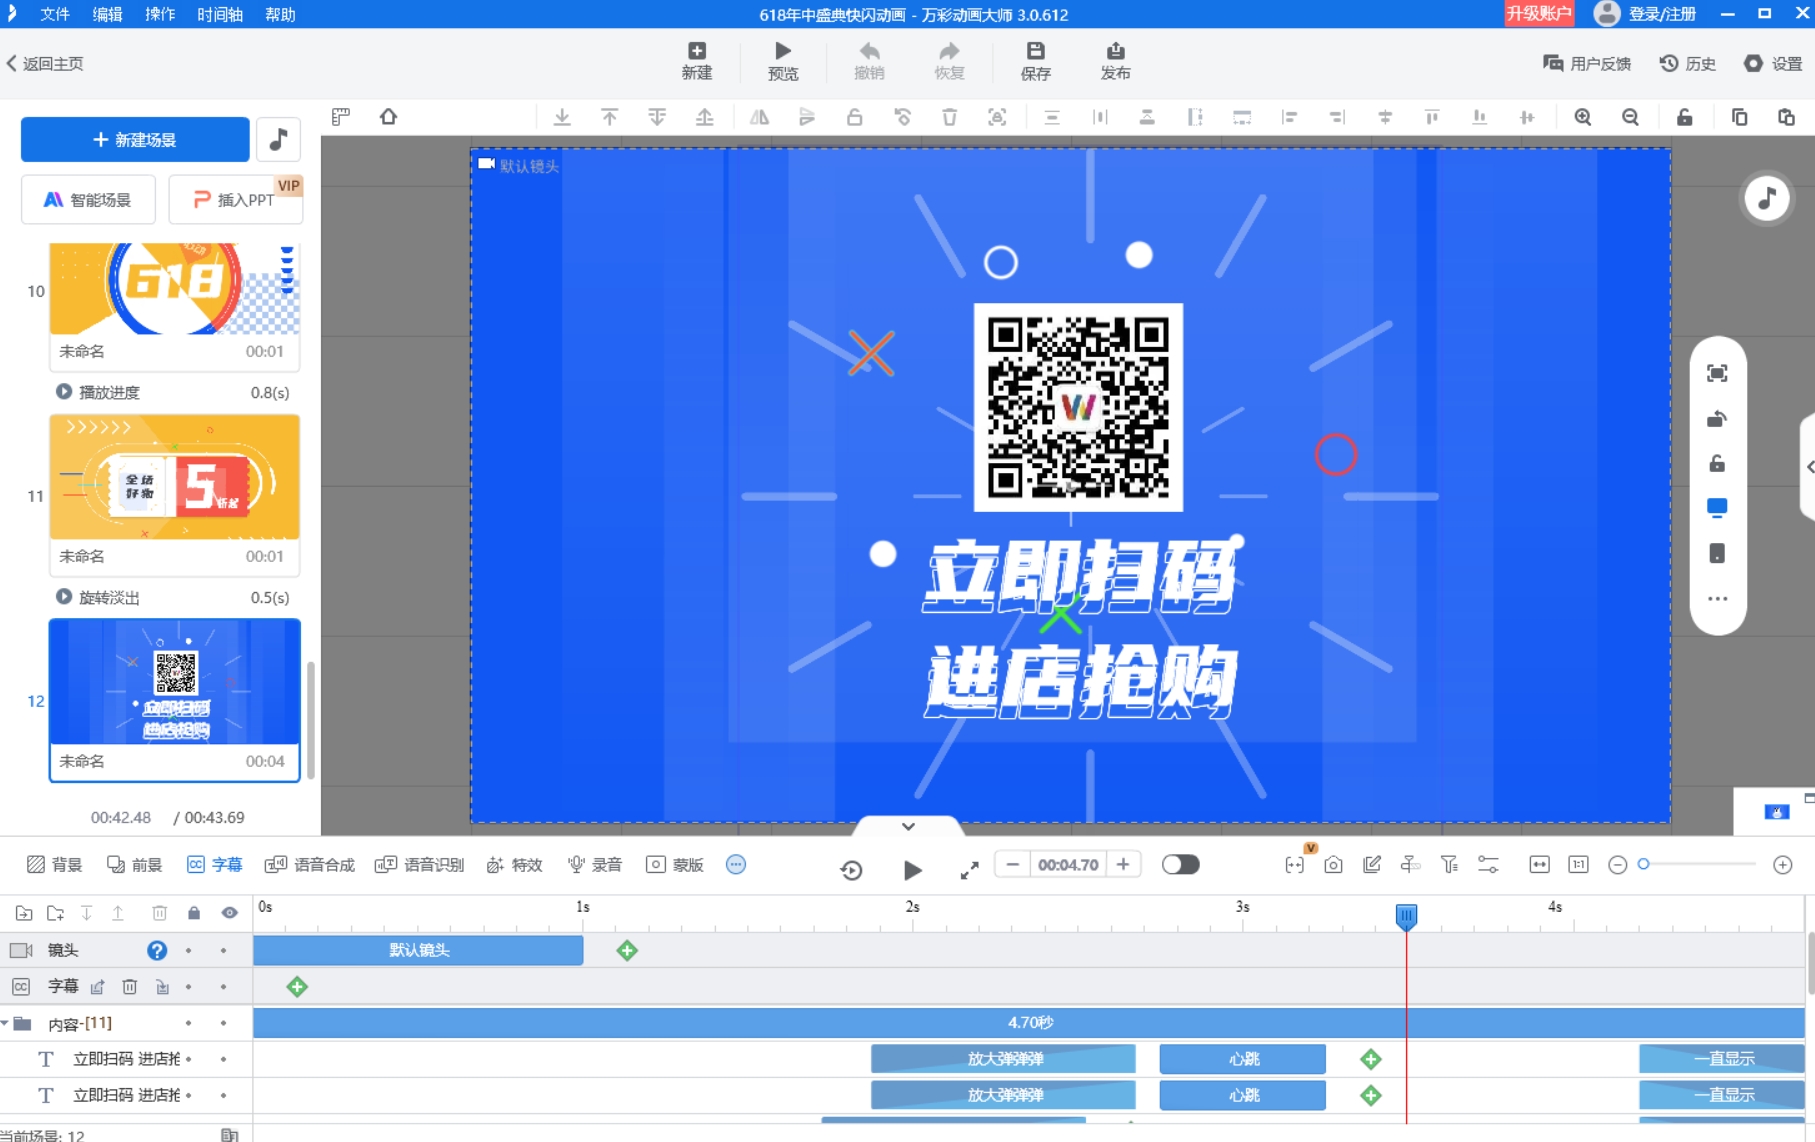Click the flip horizontal icon in canvas toolbar
Image resolution: width=1815 pixels, height=1142 pixels.
[x=759, y=117]
